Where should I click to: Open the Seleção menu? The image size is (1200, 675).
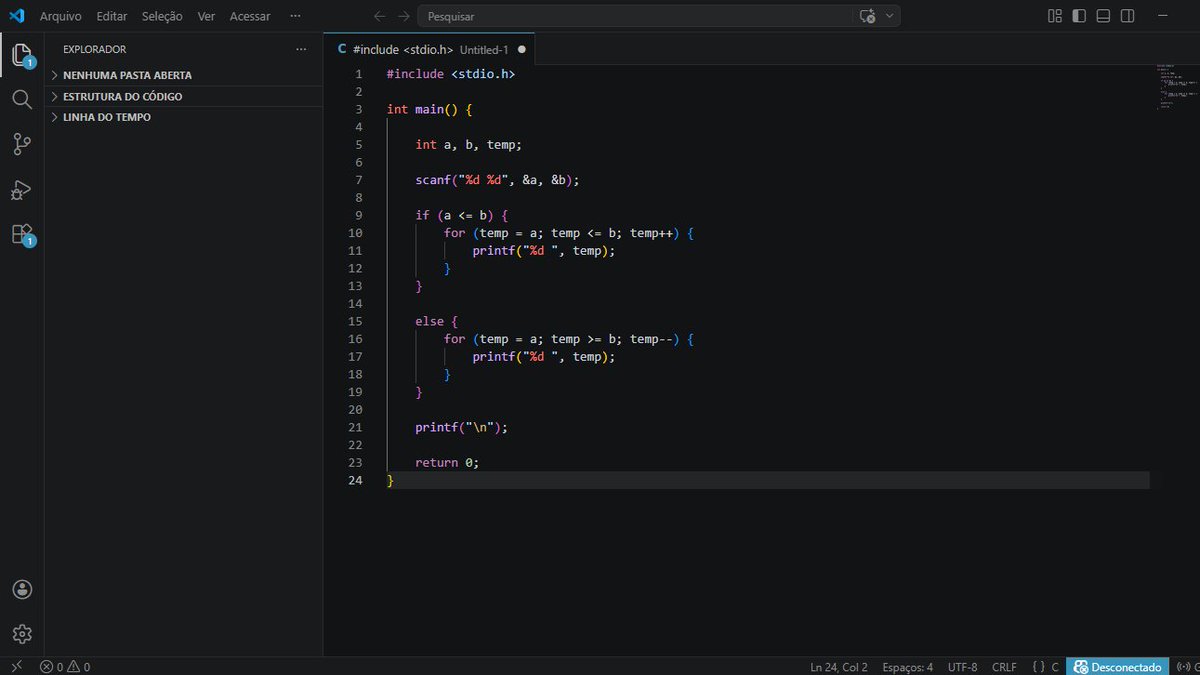[162, 16]
